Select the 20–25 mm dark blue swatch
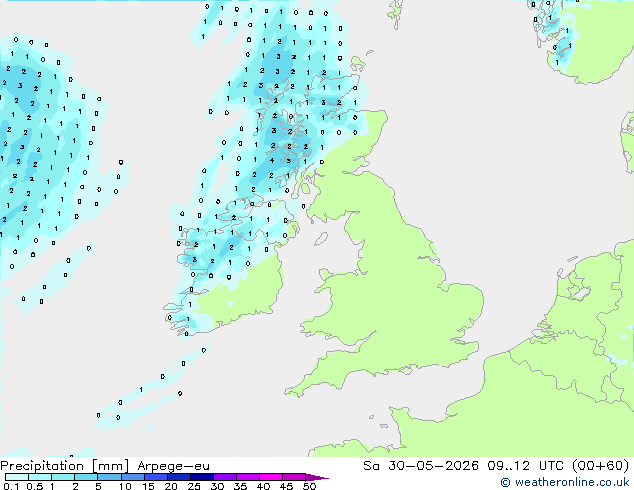 click(179, 477)
